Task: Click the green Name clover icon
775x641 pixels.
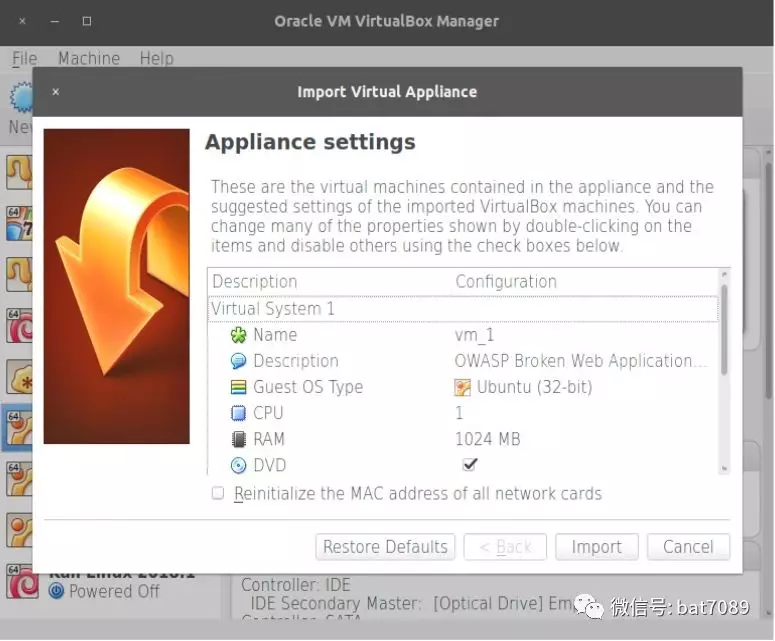Action: point(238,335)
